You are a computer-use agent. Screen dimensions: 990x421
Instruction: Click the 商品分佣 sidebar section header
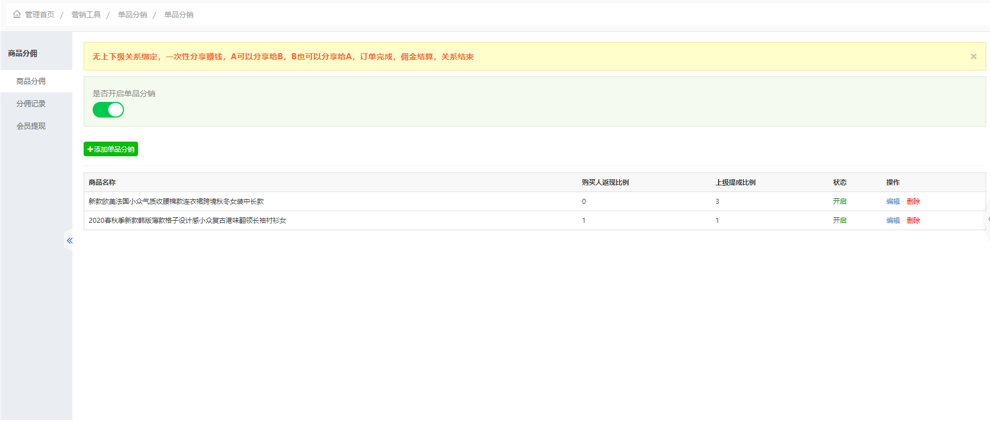point(23,53)
